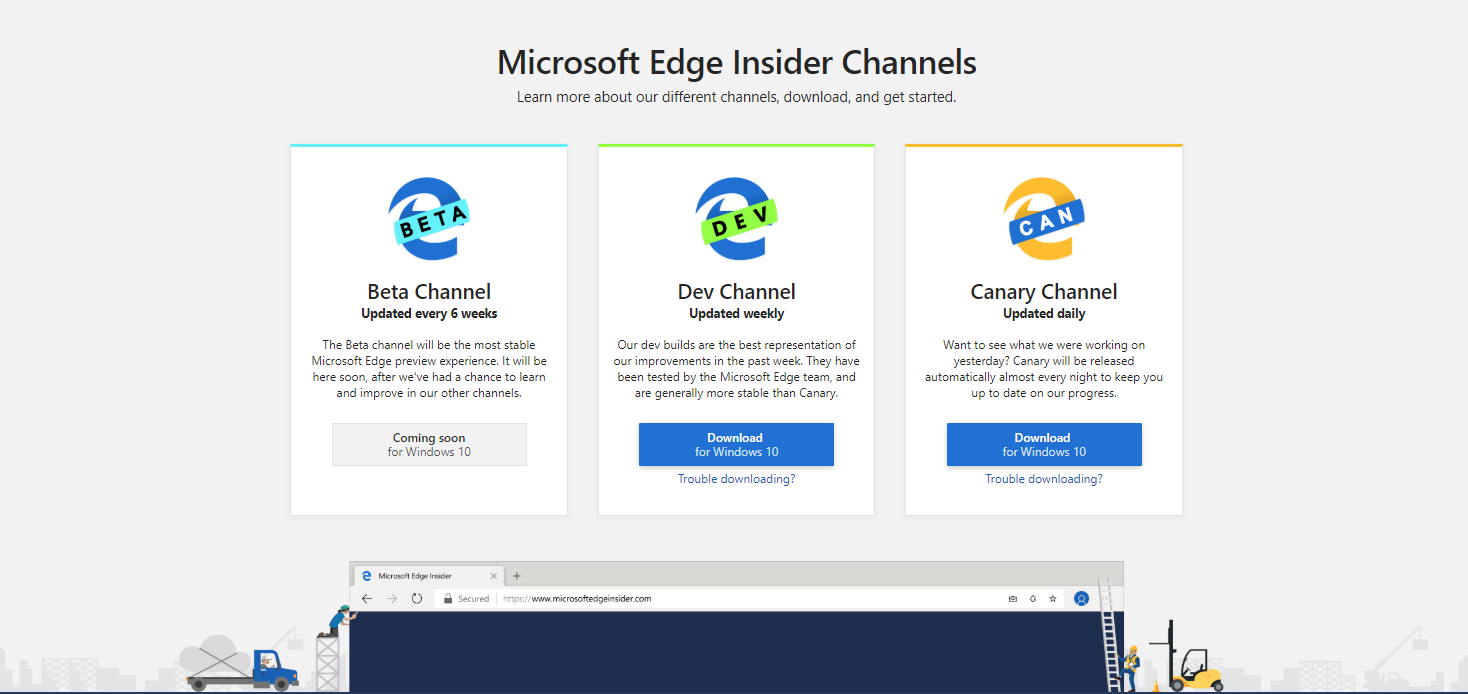Open a new tab with the plus icon
This screenshot has height=694, width=1468.
[x=516, y=576]
